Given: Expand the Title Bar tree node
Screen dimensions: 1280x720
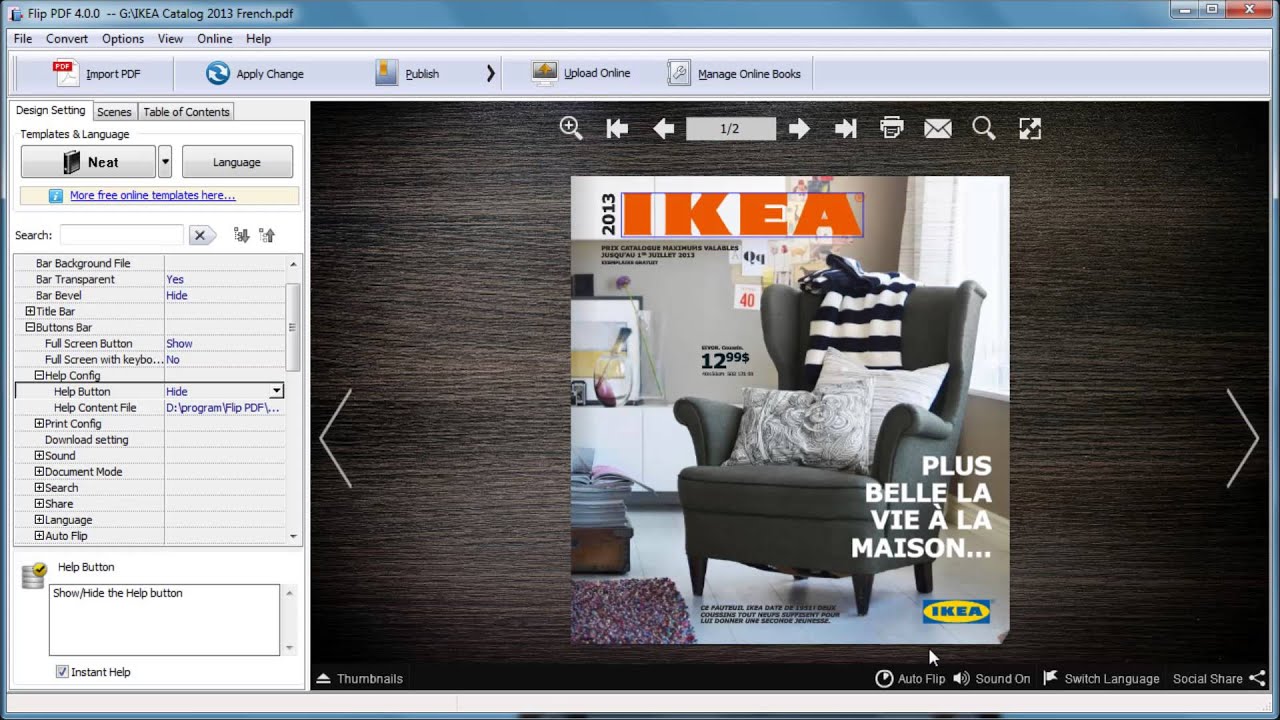Looking at the screenshot, I should pyautogui.click(x=30, y=311).
